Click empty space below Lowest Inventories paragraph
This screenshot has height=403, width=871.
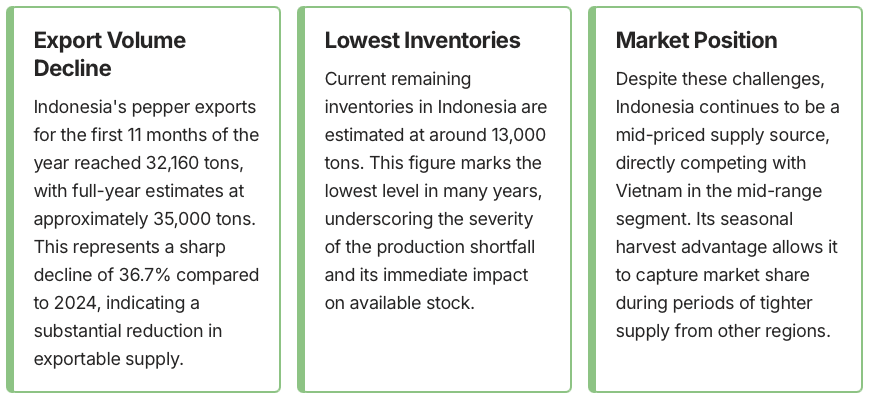(435, 350)
